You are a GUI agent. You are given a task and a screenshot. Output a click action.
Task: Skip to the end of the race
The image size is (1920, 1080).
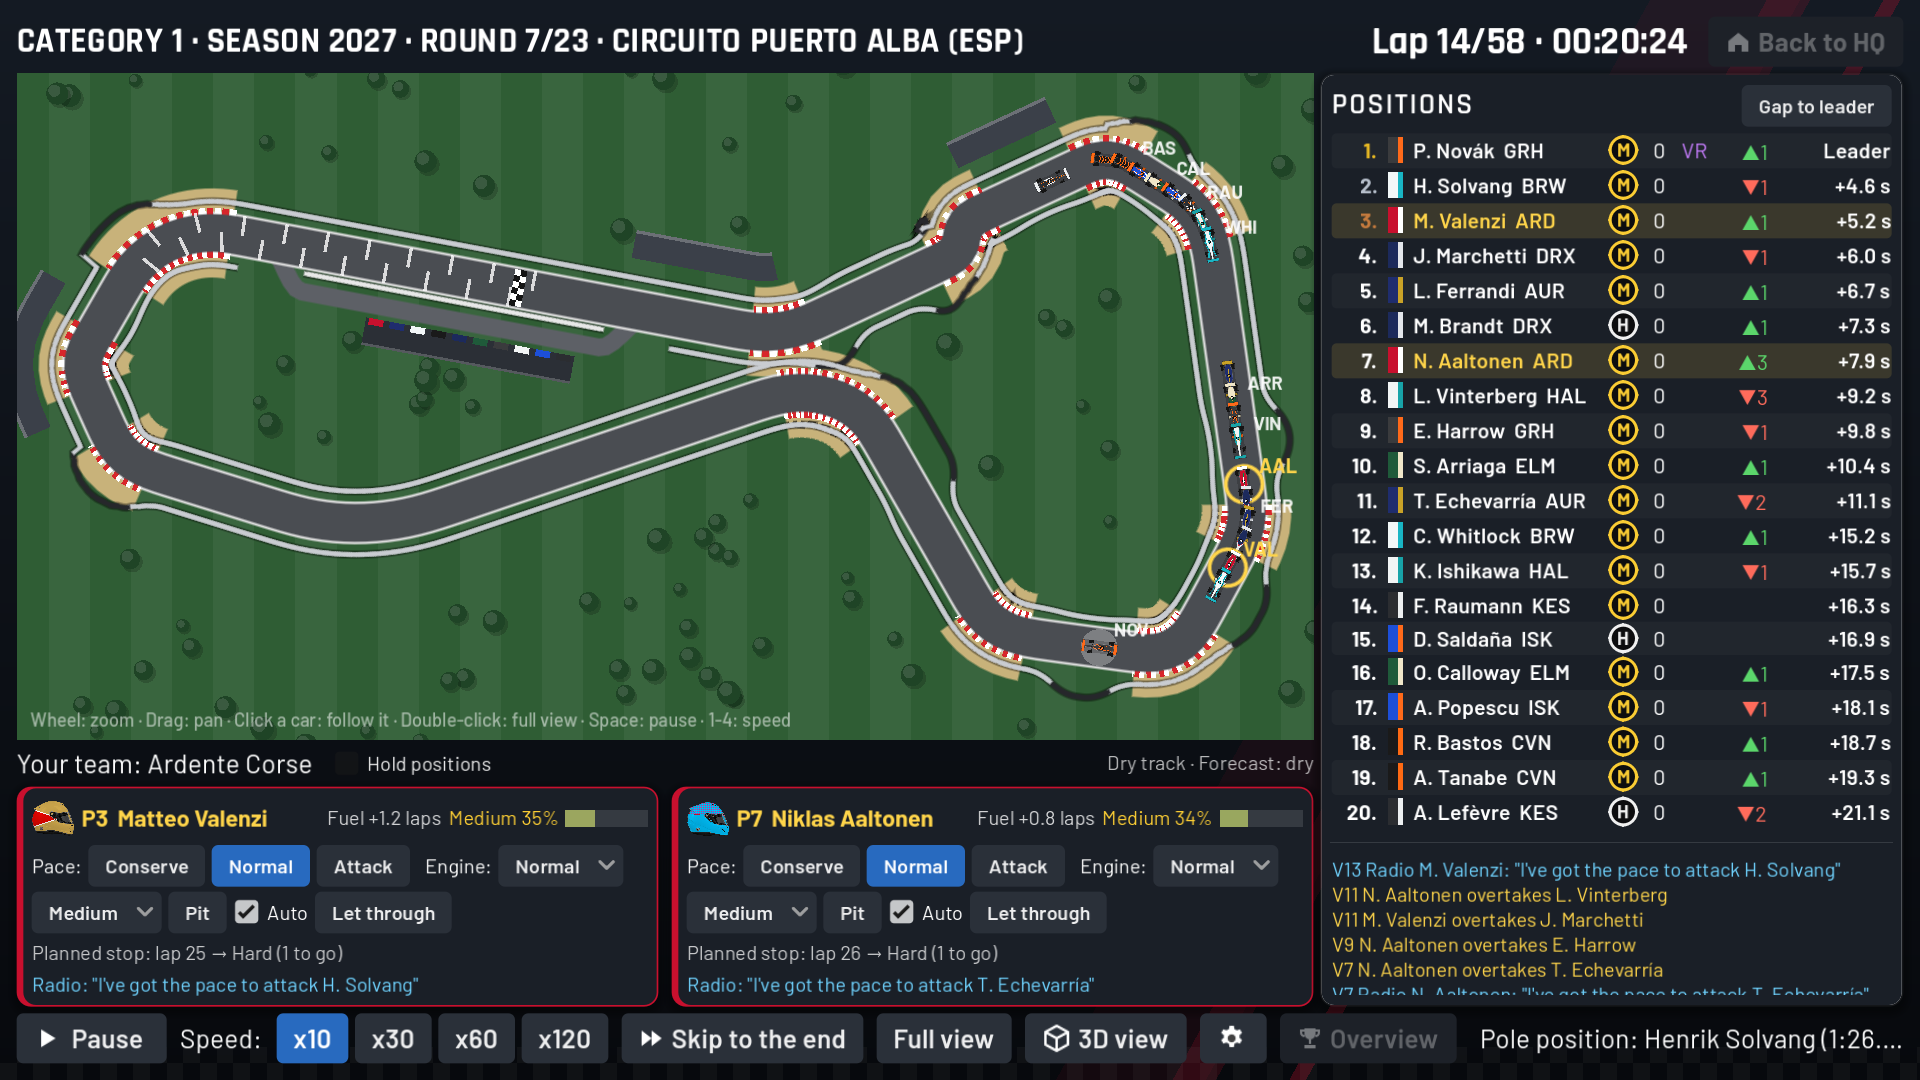click(743, 1039)
